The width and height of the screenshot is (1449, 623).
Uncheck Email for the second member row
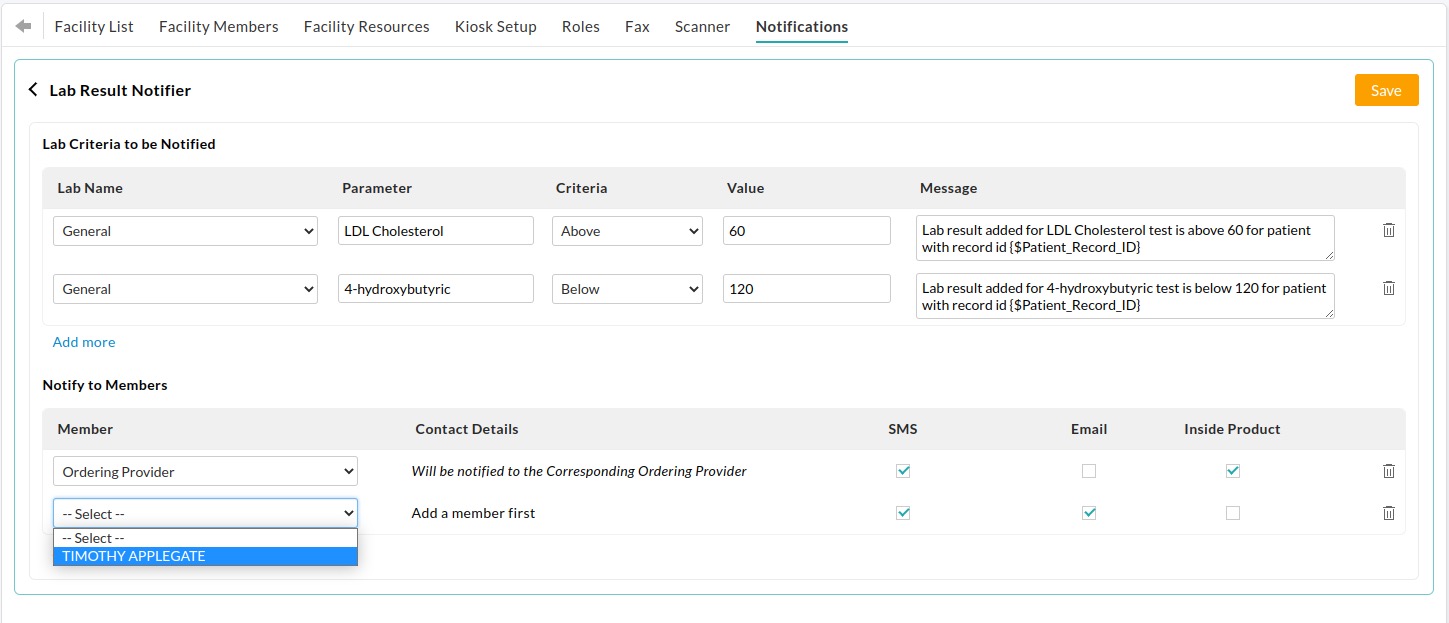1088,512
